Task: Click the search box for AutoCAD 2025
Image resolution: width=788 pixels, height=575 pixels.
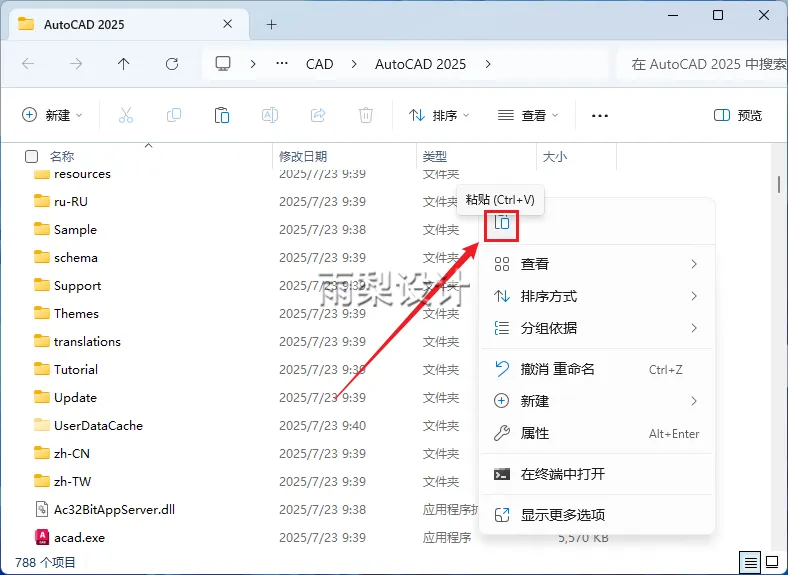Action: pos(702,64)
